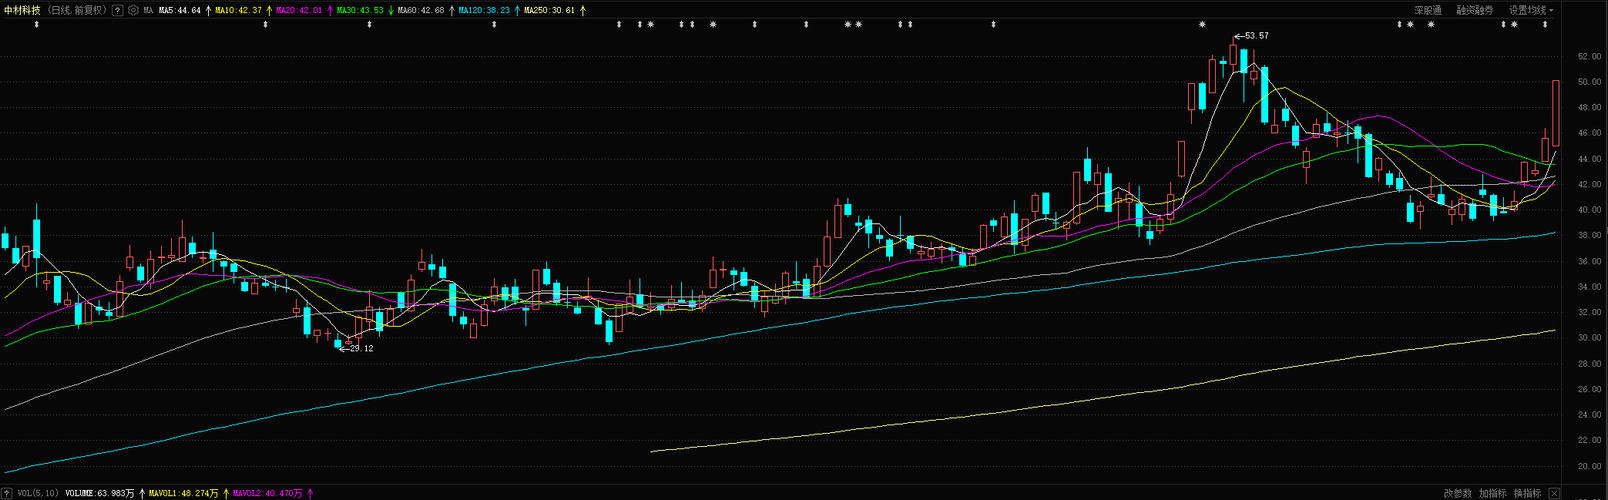This screenshot has width=1608, height=500.
Task: Click the 加指标 button
Action: [1492, 493]
